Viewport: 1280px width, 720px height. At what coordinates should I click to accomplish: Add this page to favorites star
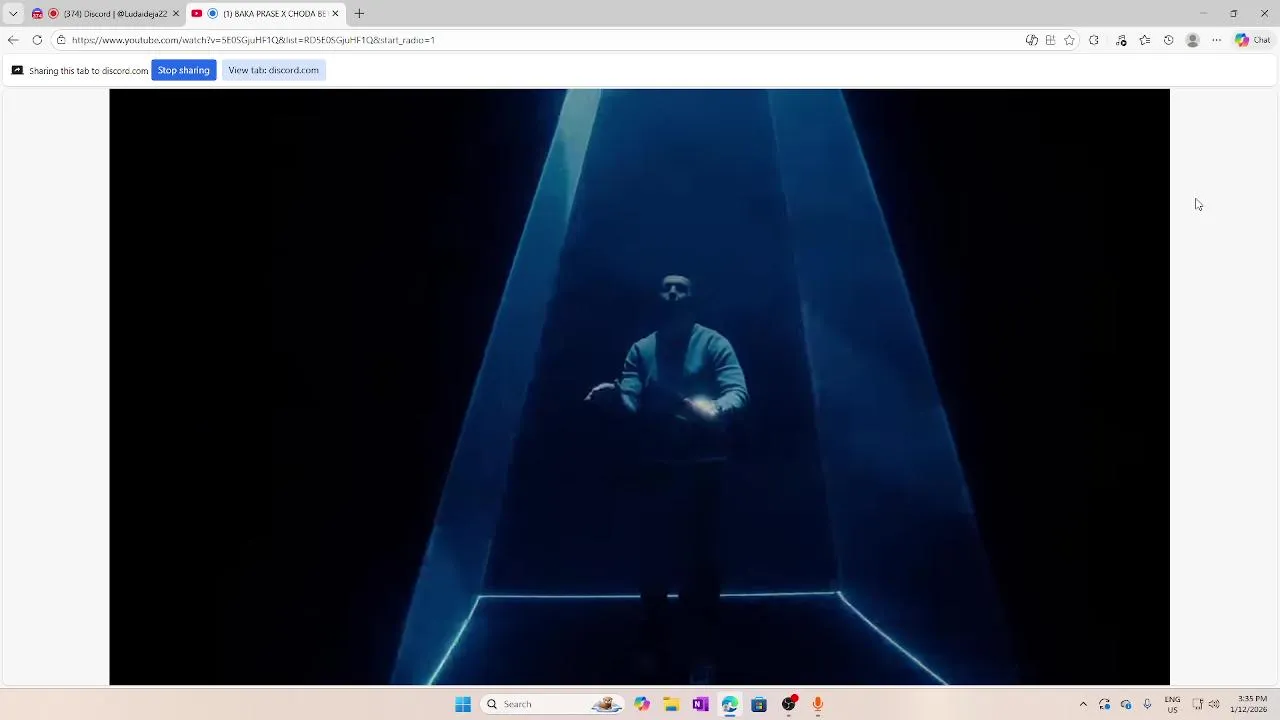click(x=1069, y=40)
